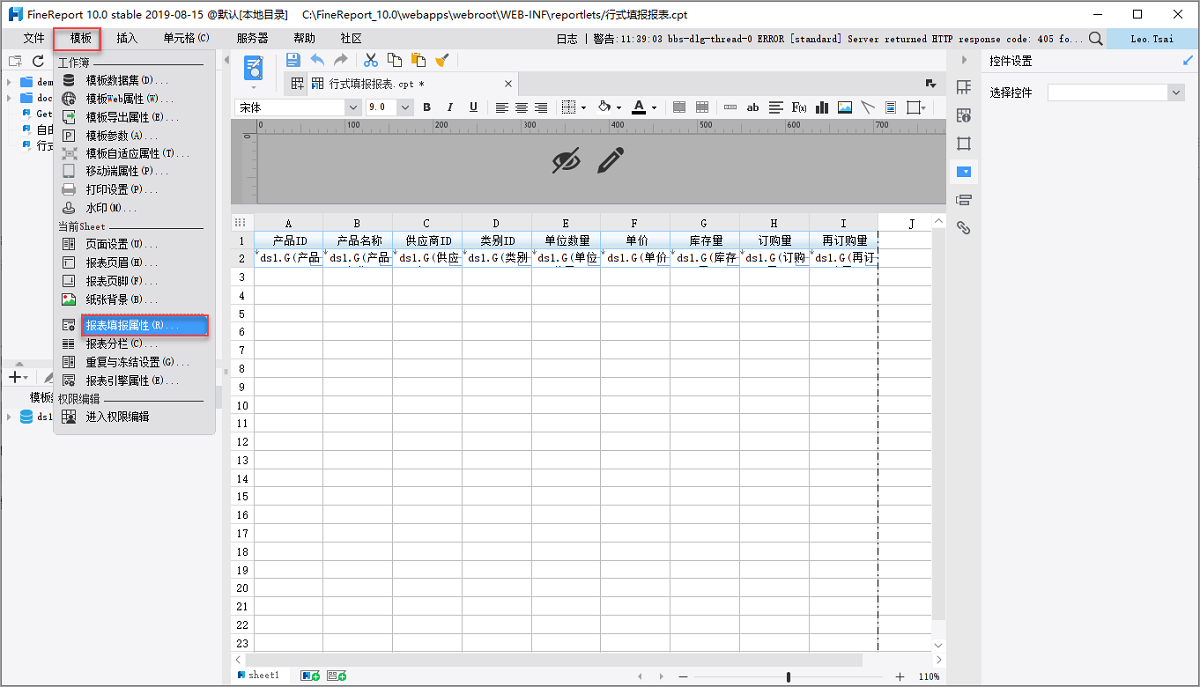1200x687 pixels.
Task: Edit parameter pane via pencil icon
Action: tap(611, 160)
